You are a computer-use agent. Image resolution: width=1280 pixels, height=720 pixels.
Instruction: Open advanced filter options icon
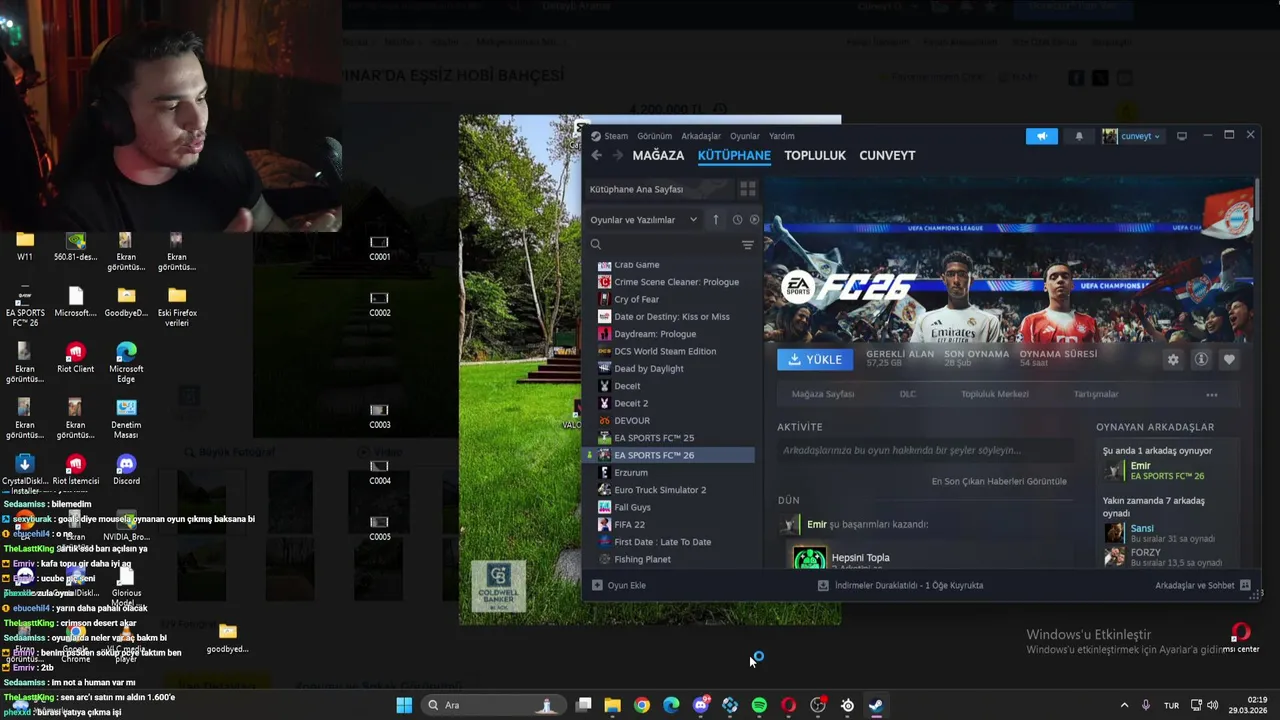(x=747, y=244)
